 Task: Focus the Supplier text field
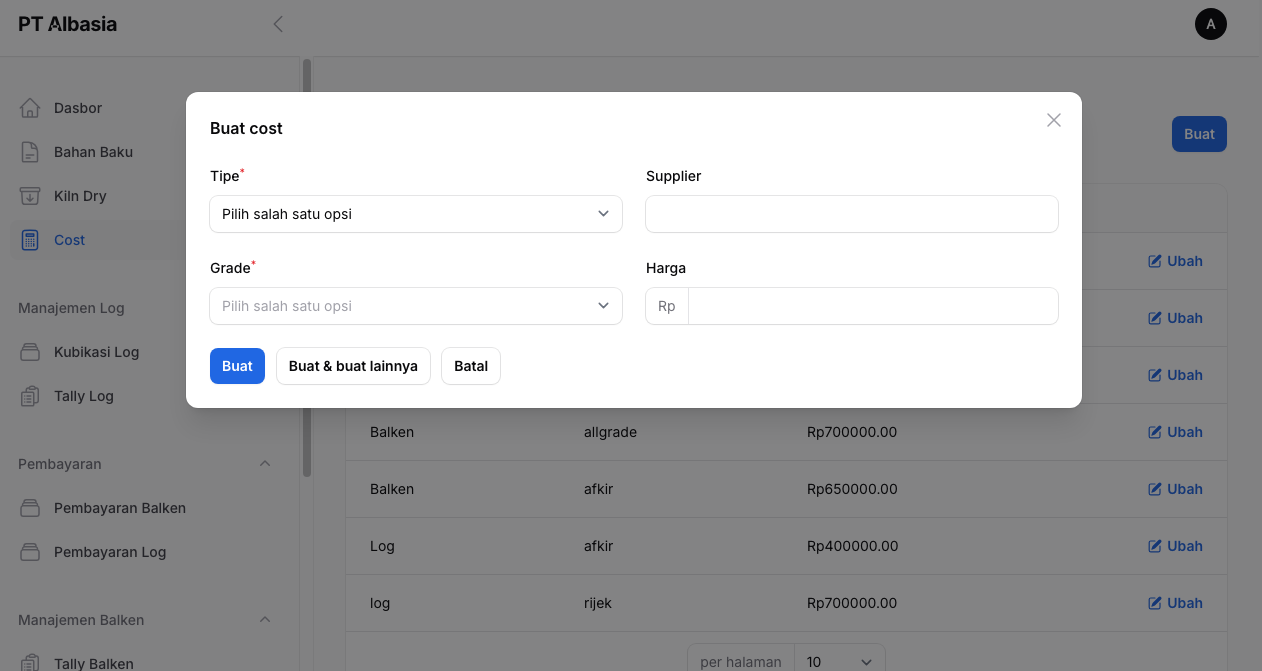click(x=851, y=214)
